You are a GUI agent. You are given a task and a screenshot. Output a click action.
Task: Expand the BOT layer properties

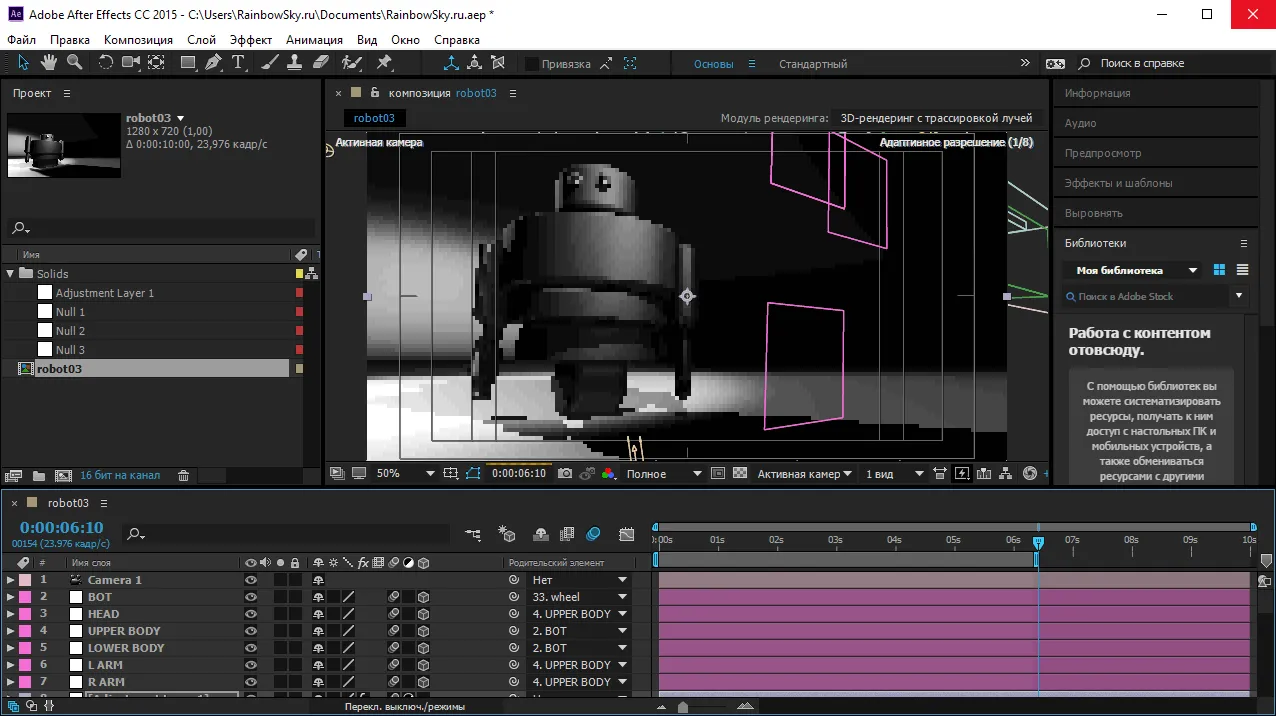[x=10, y=597]
